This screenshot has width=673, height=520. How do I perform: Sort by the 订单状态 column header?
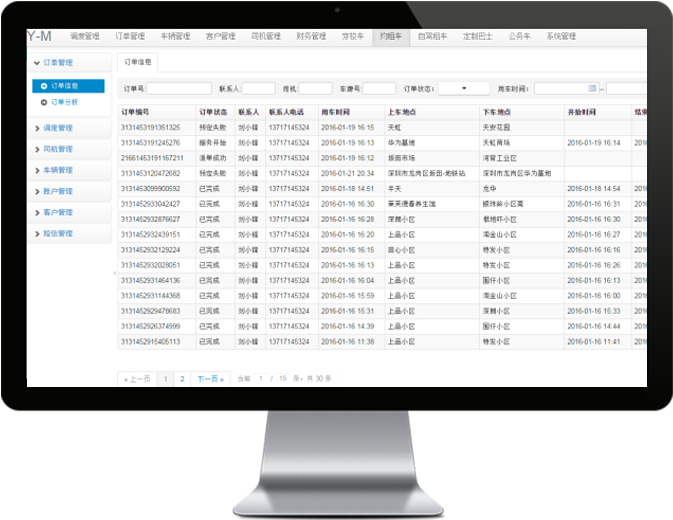(213, 112)
